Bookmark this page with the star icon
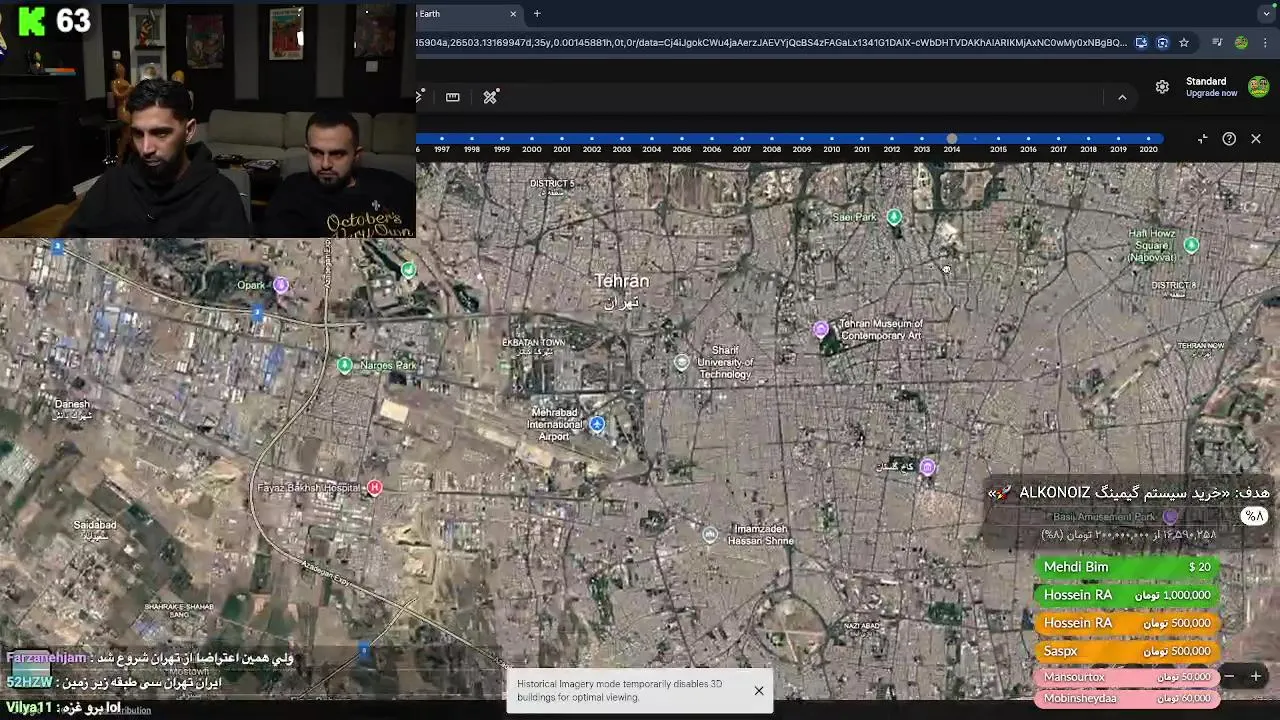 (x=1184, y=43)
